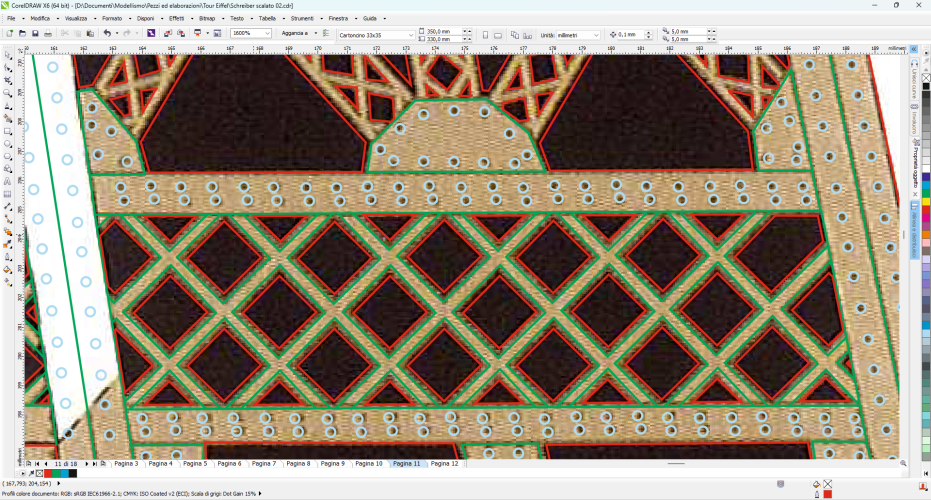Go to the last page button
Image resolution: width=931 pixels, height=500 pixels.
point(94,463)
